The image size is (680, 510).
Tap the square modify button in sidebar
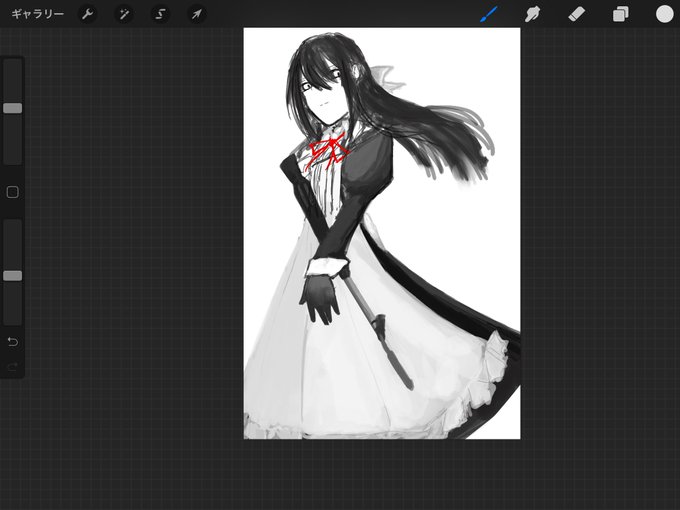tap(13, 192)
